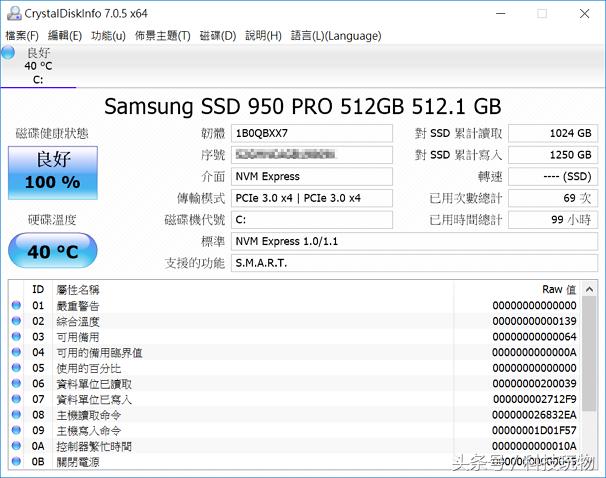Click raw value 000000026832EA
Image resolution: width=606 pixels, height=478 pixels.
click(535, 415)
